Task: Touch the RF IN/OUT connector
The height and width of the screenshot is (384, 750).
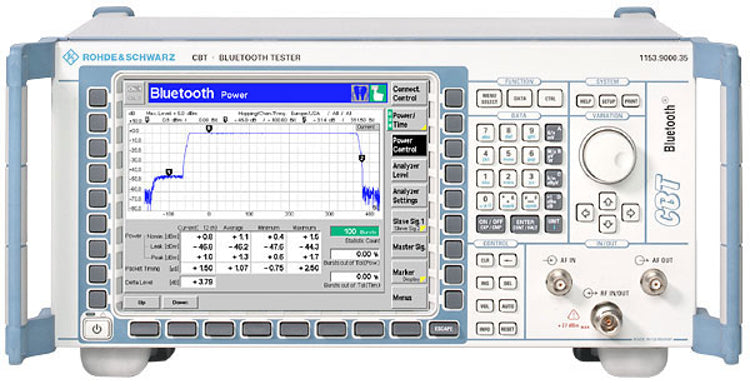Action: point(607,319)
